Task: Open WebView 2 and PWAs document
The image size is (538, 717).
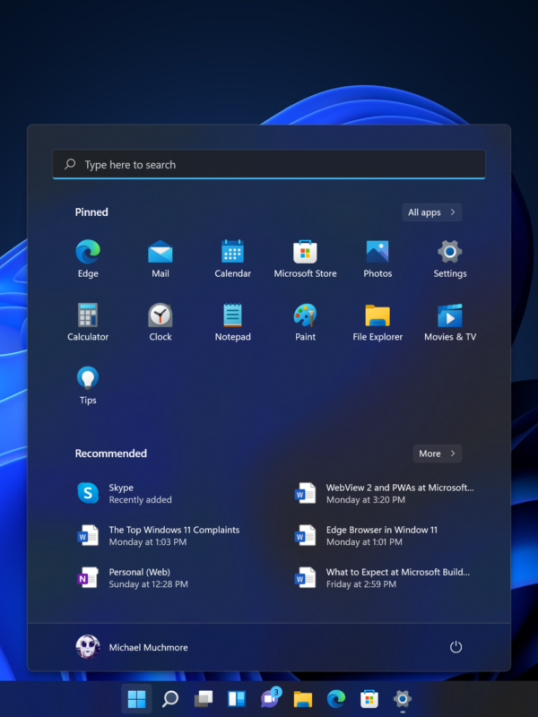Action: 384,493
